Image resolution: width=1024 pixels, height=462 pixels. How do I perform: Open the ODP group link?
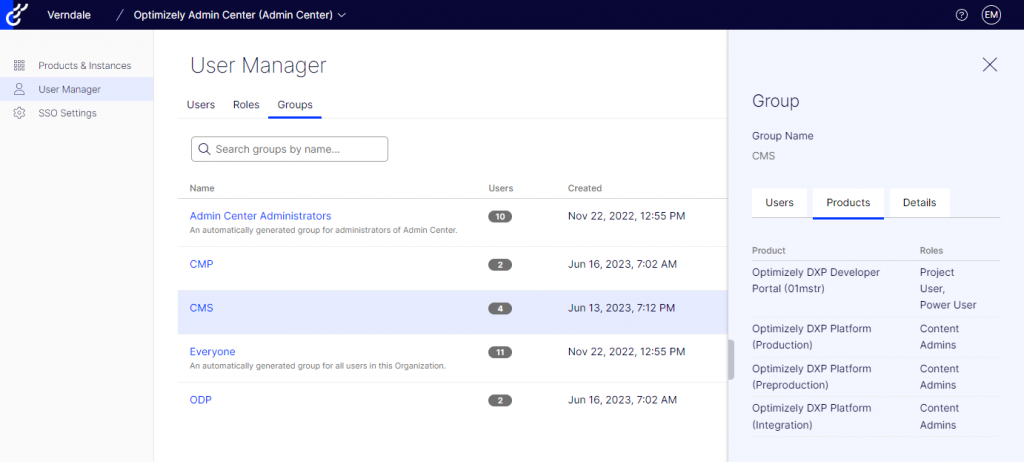click(x=200, y=400)
